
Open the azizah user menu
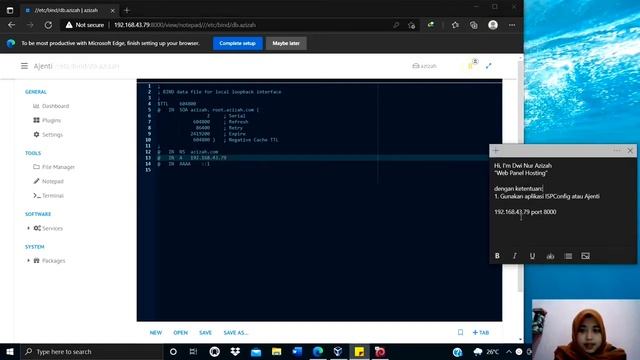coord(424,66)
